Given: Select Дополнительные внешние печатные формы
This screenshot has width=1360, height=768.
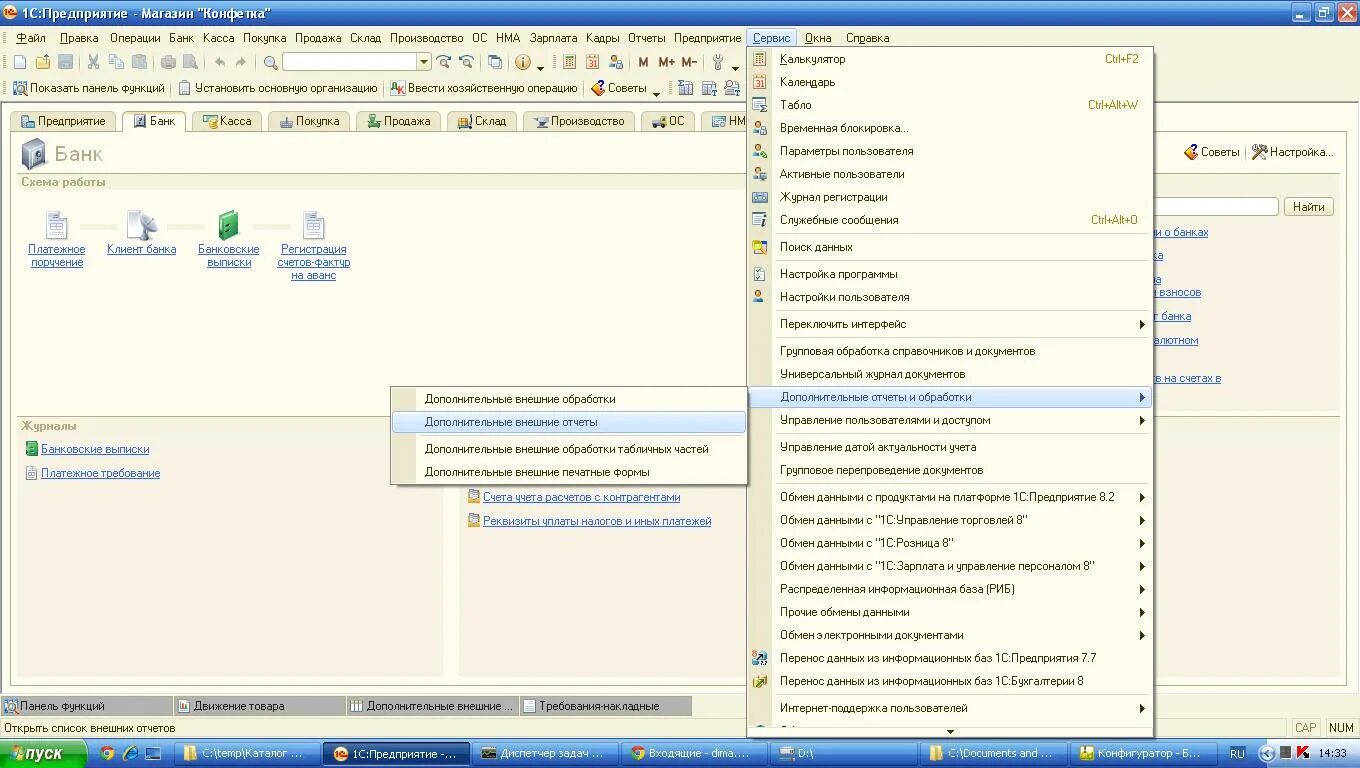Looking at the screenshot, I should point(568,472).
